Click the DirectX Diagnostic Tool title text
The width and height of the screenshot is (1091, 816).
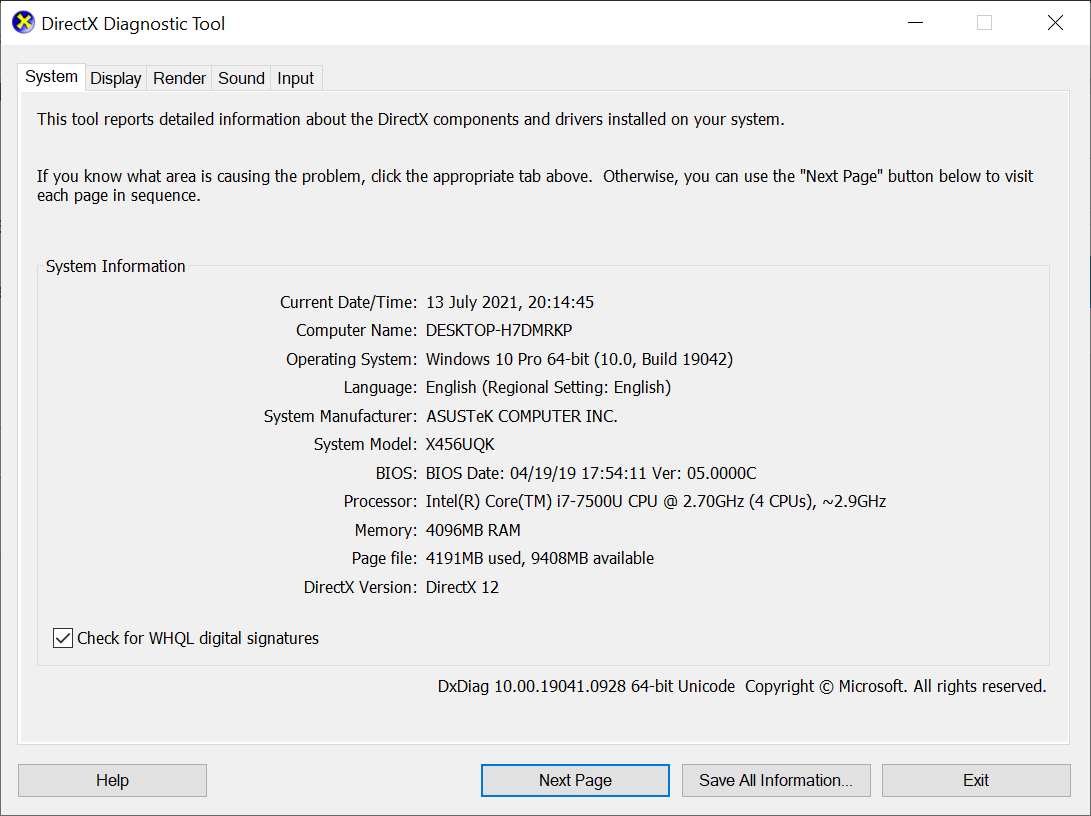click(x=133, y=24)
